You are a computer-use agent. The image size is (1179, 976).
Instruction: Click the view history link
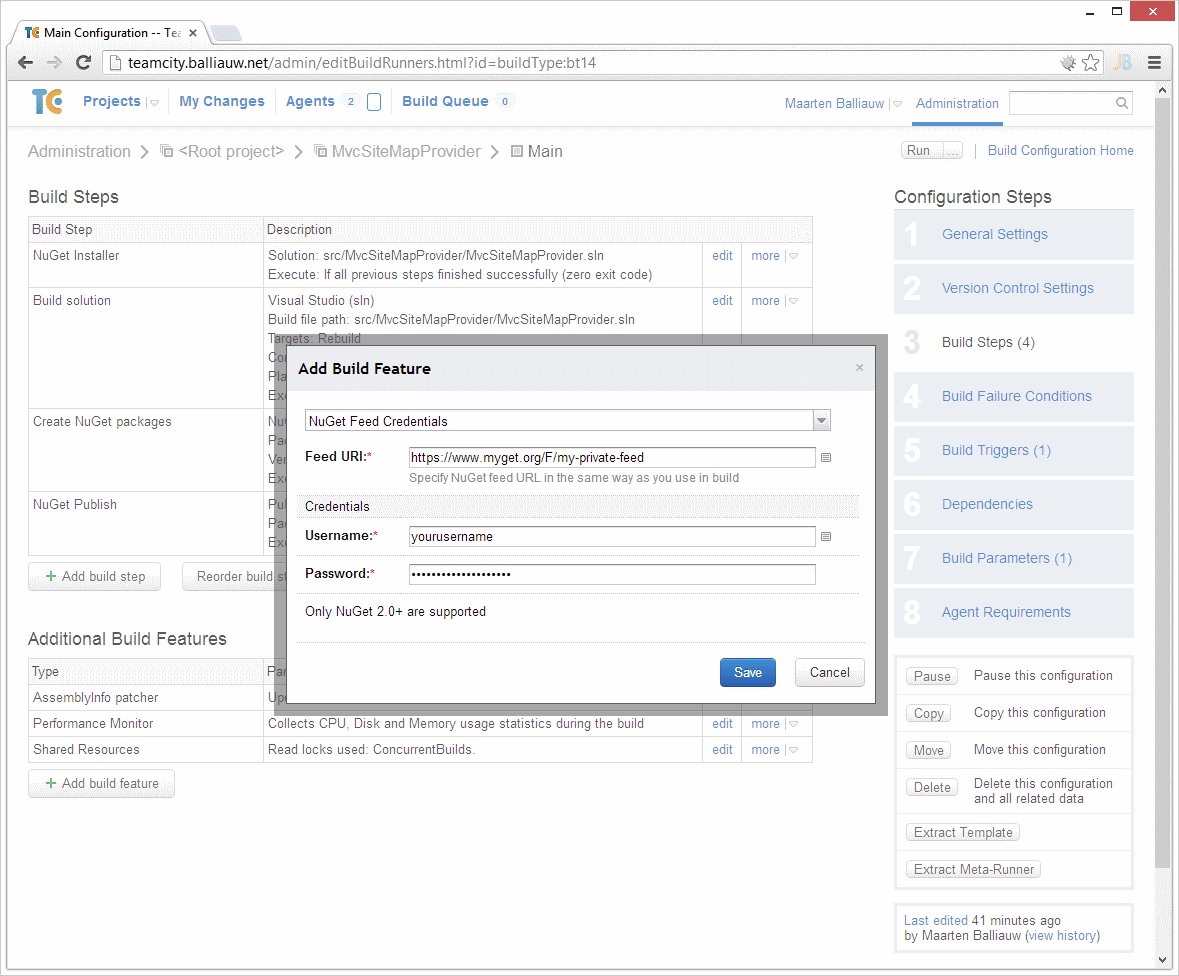coord(1062,936)
